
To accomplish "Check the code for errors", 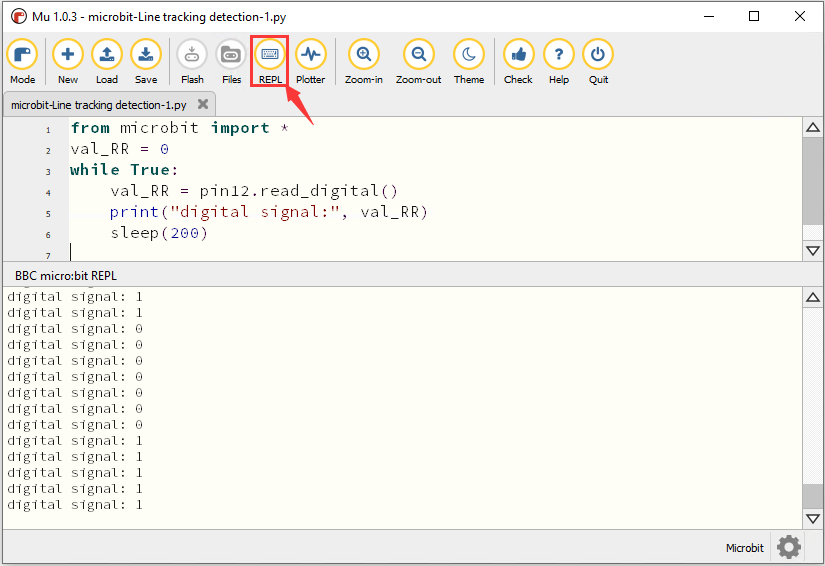I will 518,62.
